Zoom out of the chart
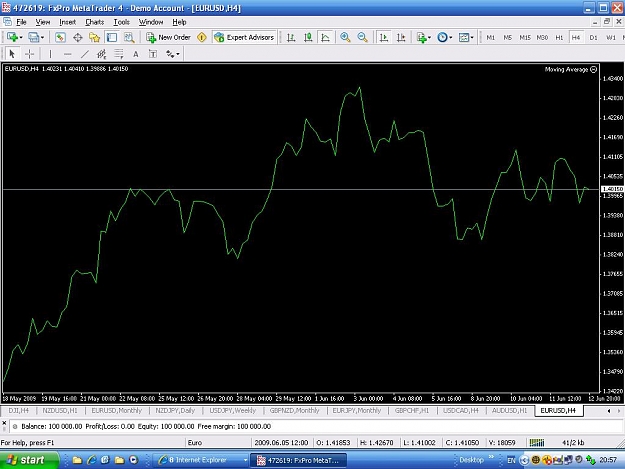The image size is (625, 469). click(x=362, y=37)
